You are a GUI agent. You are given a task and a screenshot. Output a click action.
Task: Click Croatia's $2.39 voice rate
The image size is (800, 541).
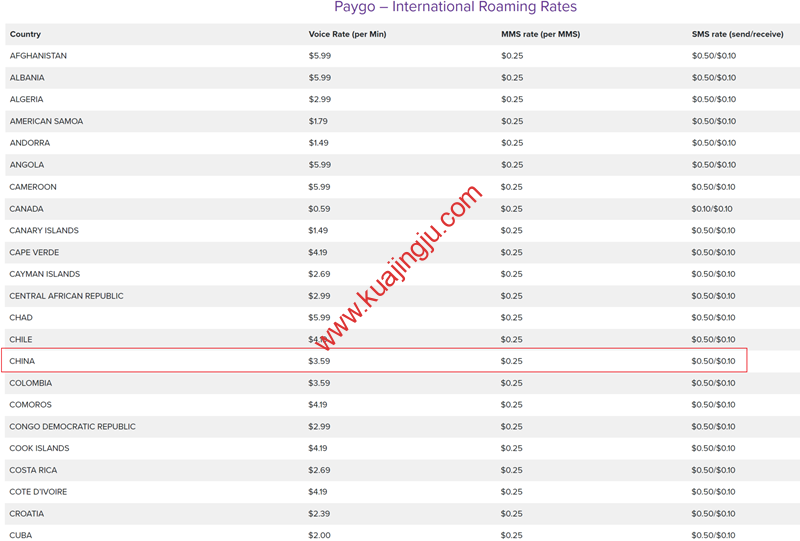click(319, 514)
